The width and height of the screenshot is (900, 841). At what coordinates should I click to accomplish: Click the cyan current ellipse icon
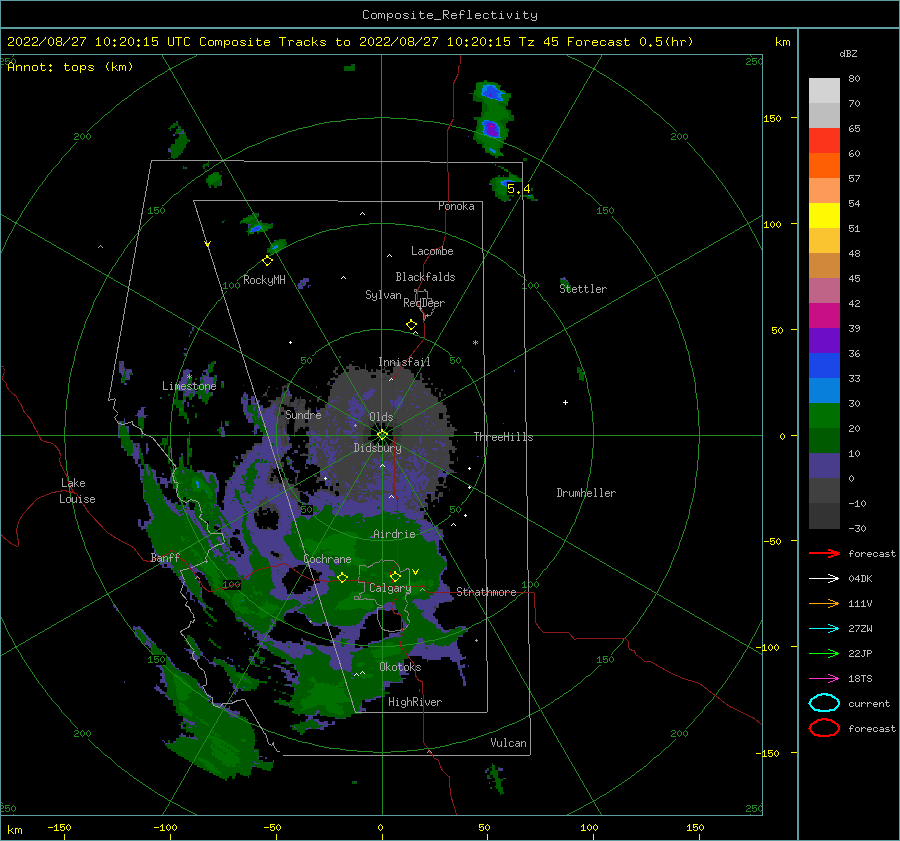click(824, 703)
